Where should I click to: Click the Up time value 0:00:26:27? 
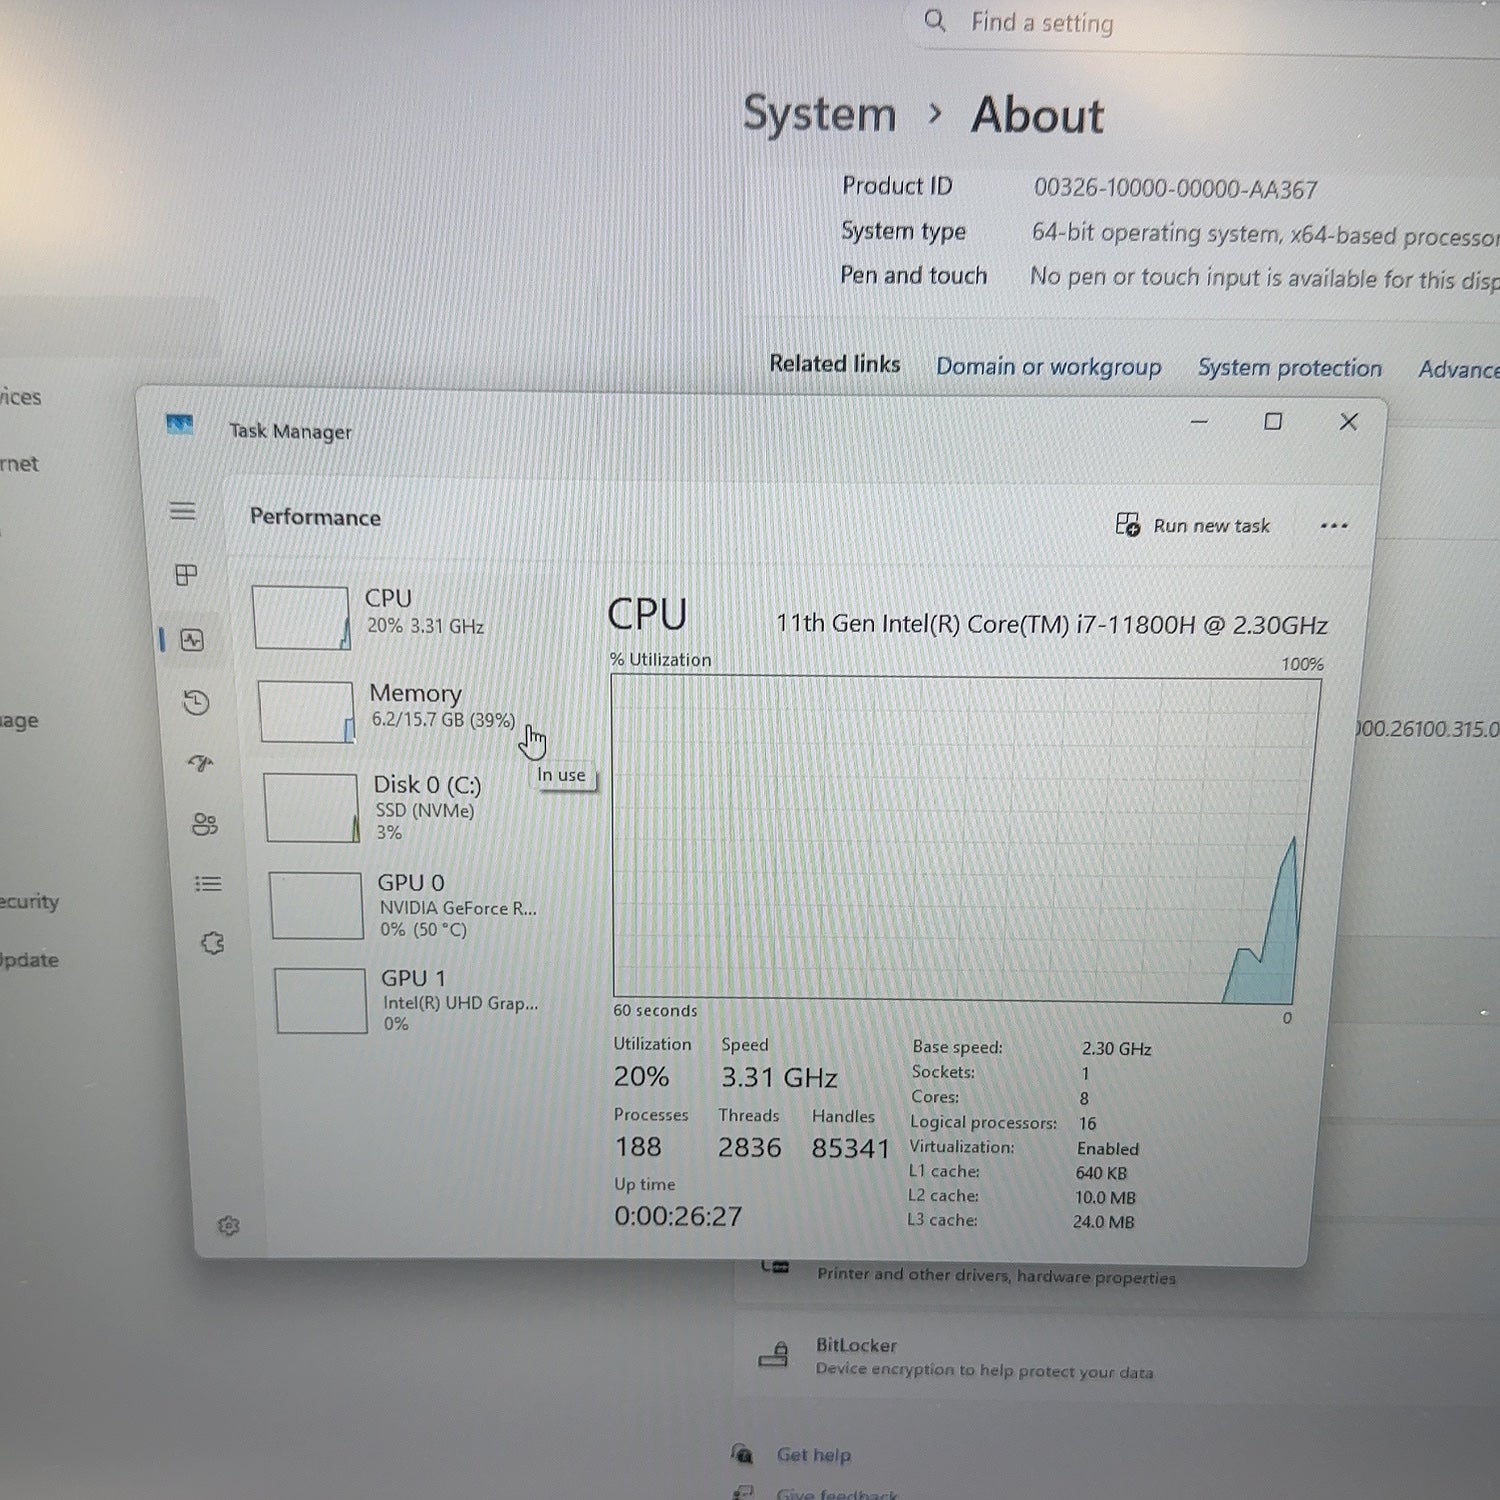tap(678, 1216)
